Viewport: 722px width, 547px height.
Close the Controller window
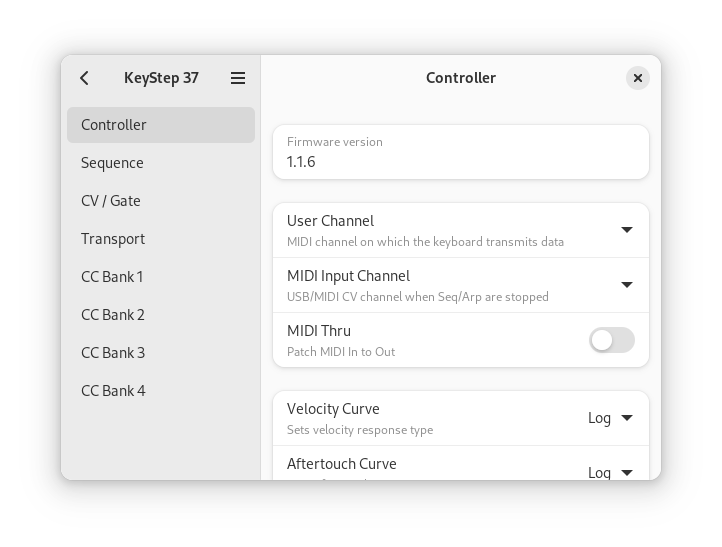(638, 78)
